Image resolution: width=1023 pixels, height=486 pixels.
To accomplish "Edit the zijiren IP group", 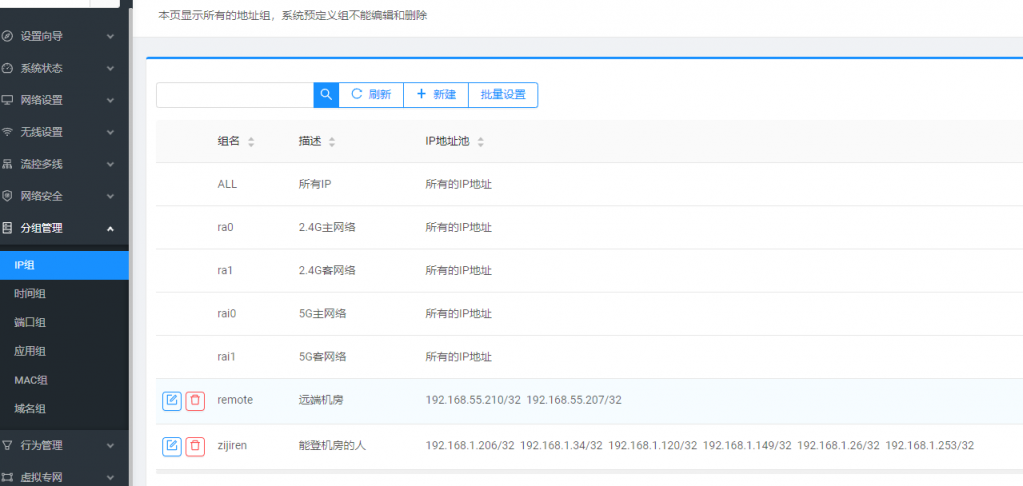I will (x=172, y=446).
